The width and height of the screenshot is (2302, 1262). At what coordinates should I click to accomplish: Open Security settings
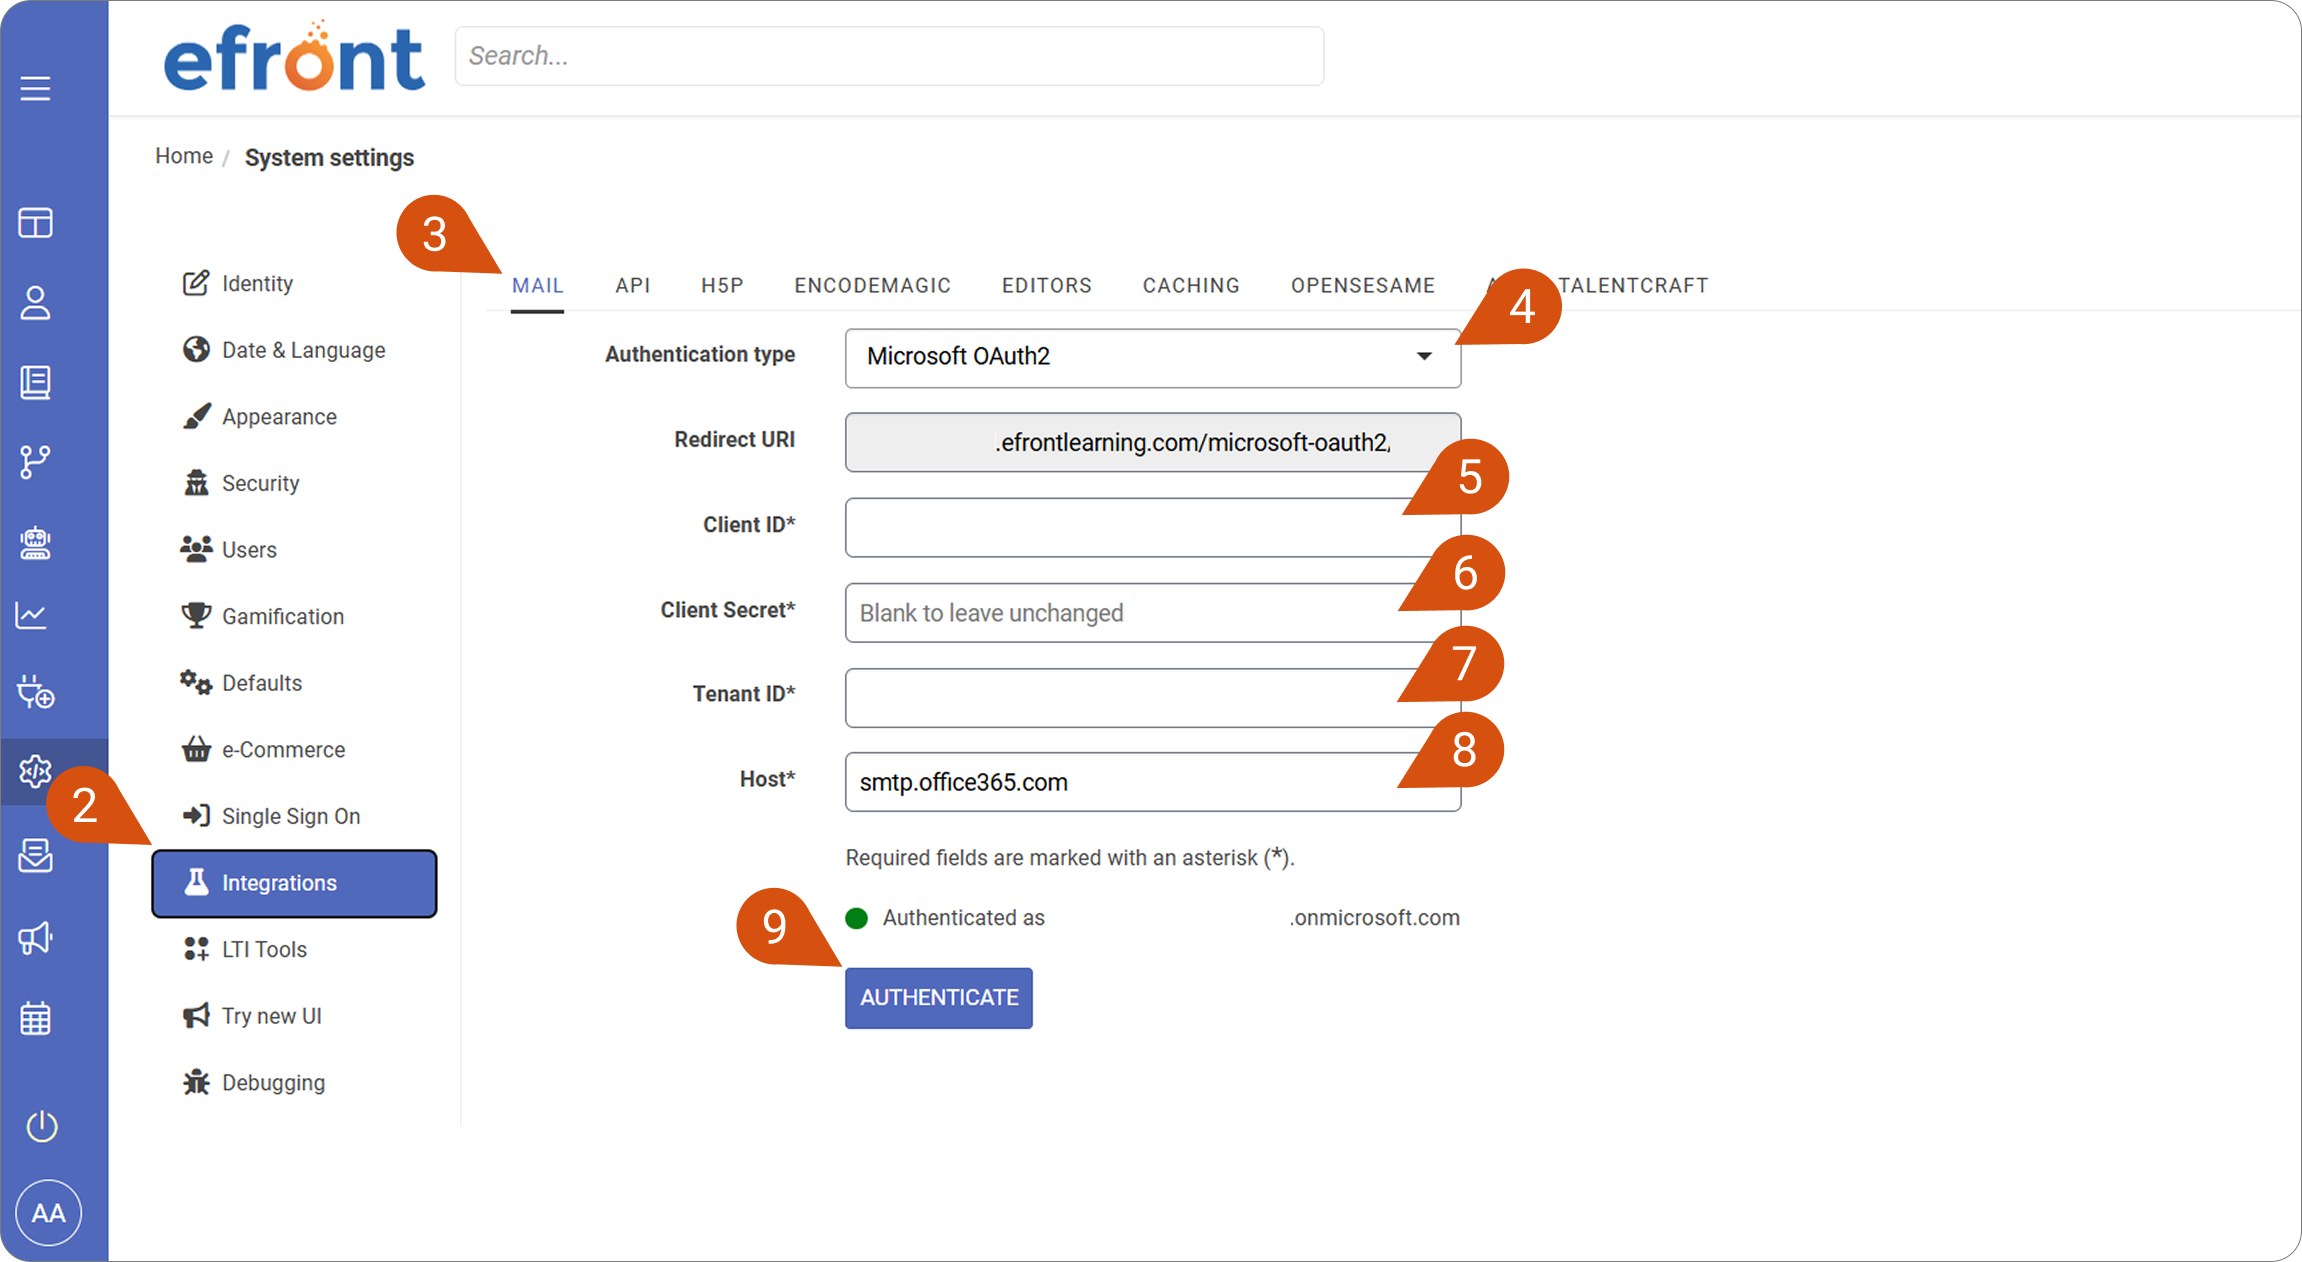(x=241, y=484)
